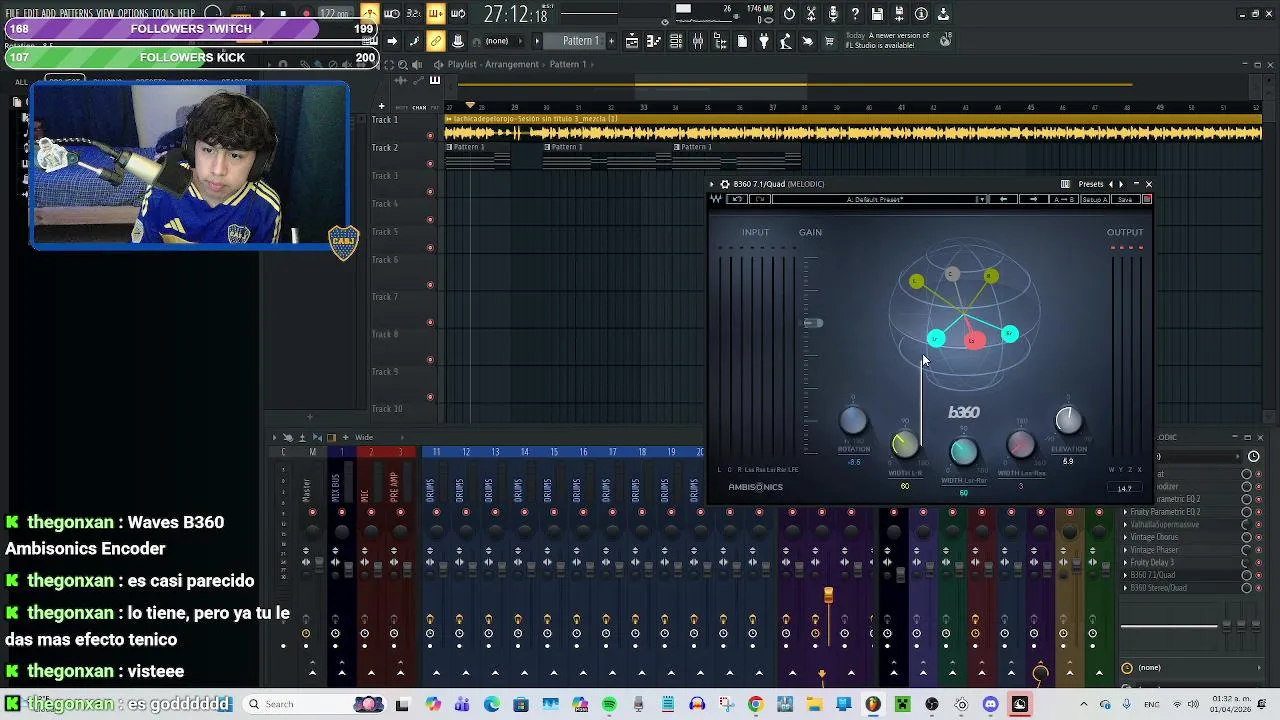
Task: Open the shopping cart content library
Action: click(829, 41)
